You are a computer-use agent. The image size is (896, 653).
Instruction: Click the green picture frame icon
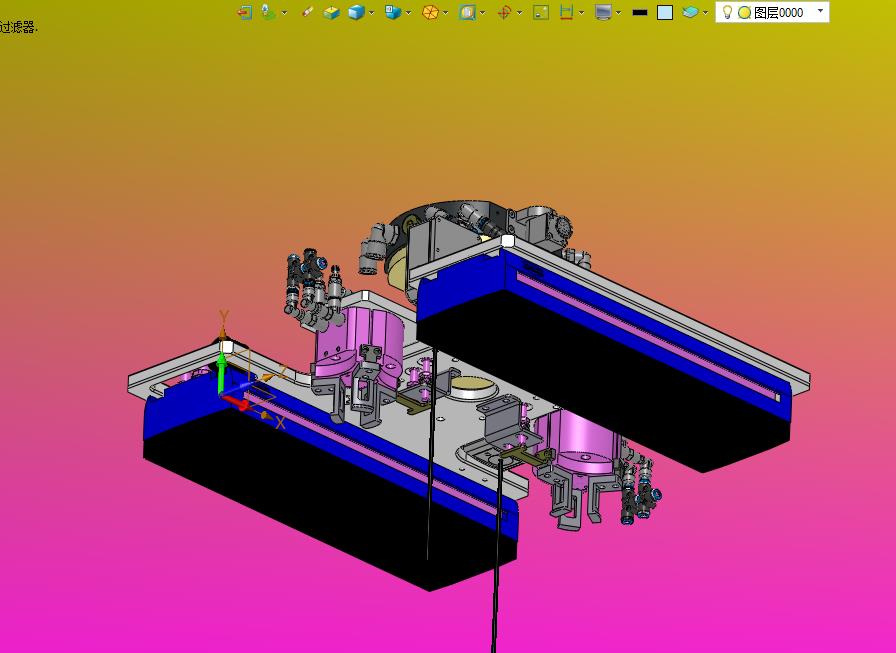541,13
